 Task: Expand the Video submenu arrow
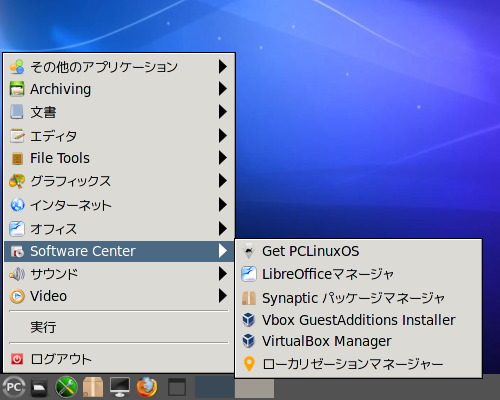(x=223, y=296)
